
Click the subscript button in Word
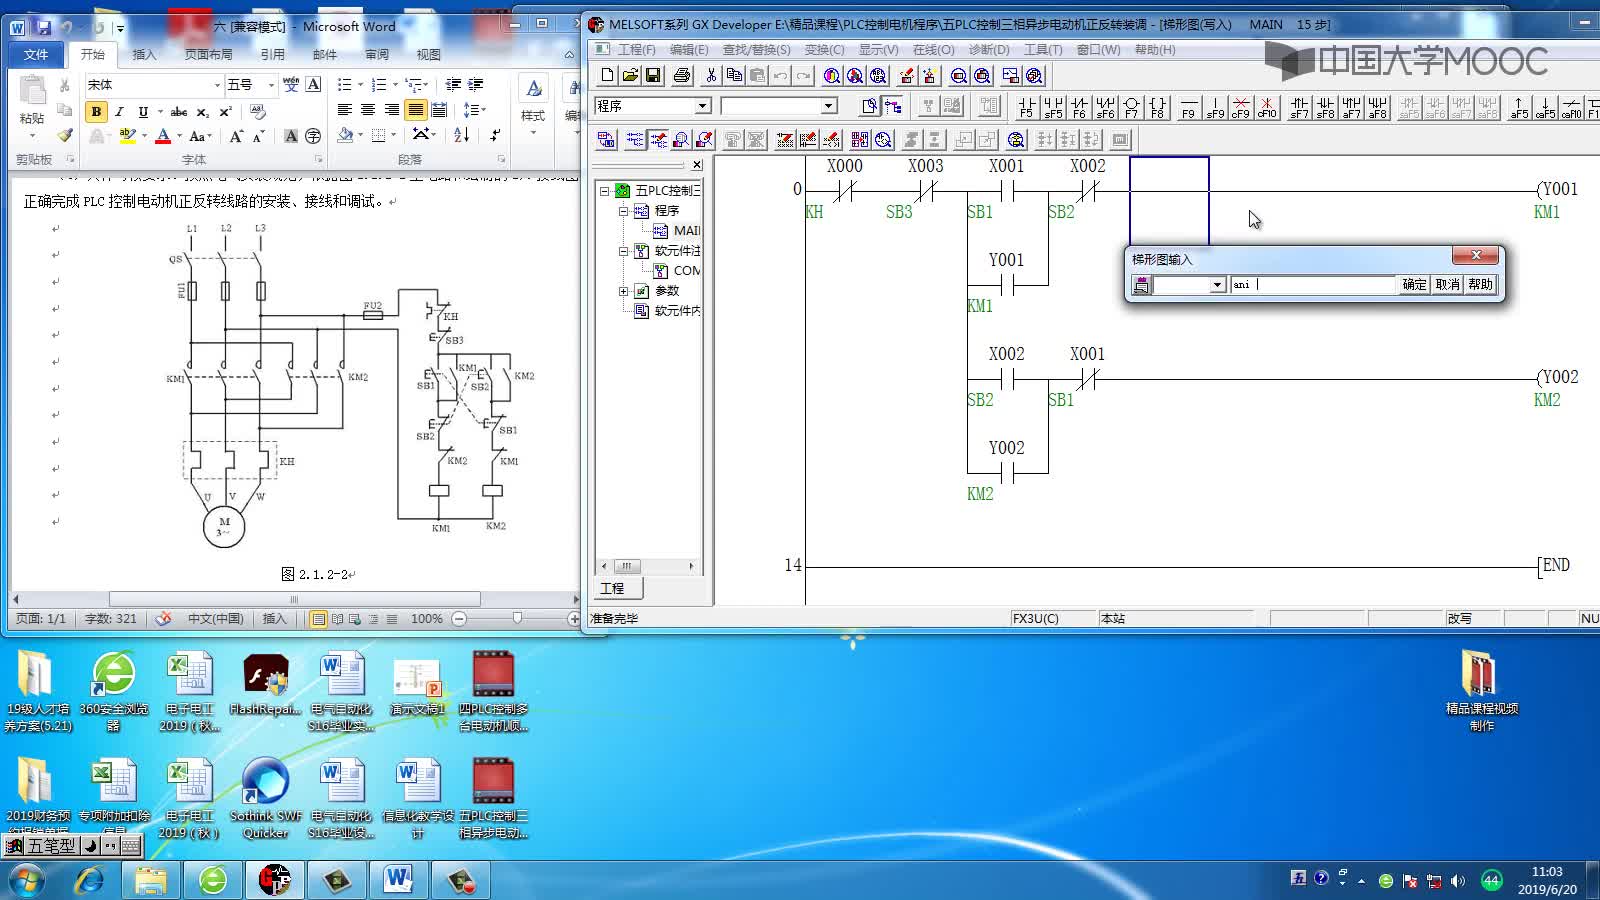pos(203,111)
